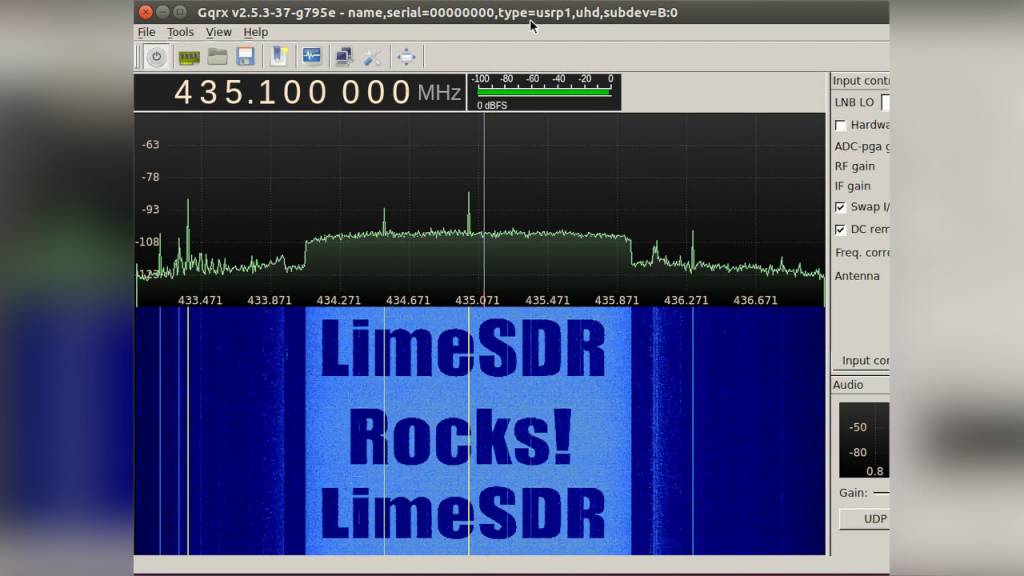Open the View menu
1024x576 pixels.
coord(218,32)
